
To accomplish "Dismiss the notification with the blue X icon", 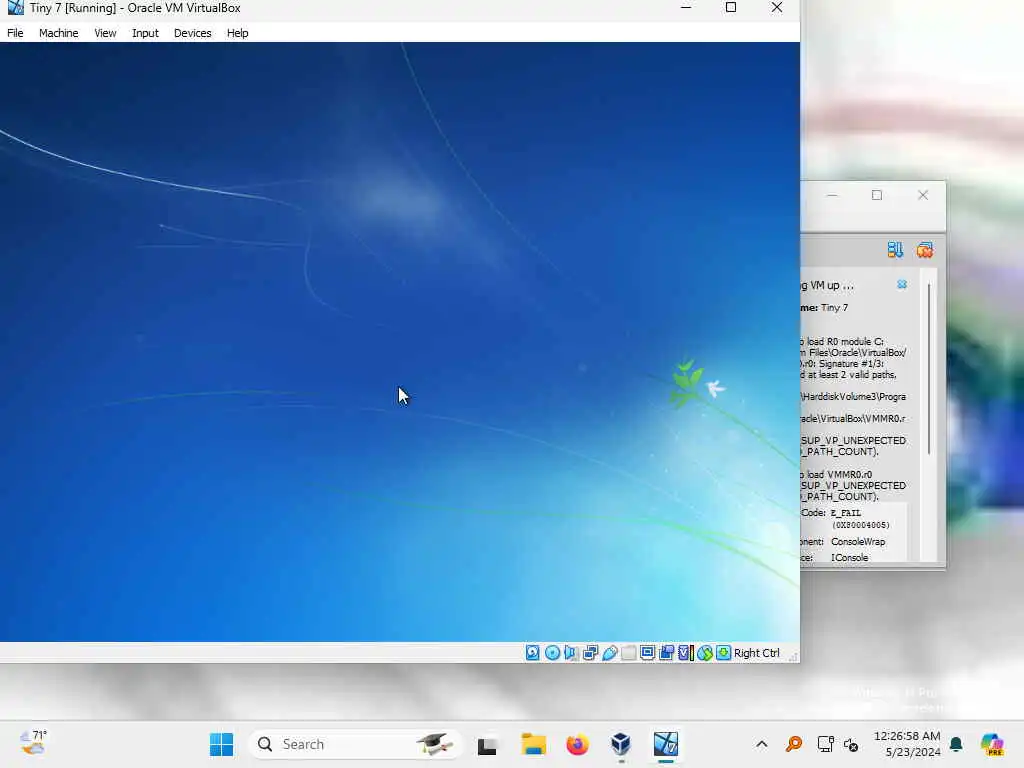I will pyautogui.click(x=902, y=284).
